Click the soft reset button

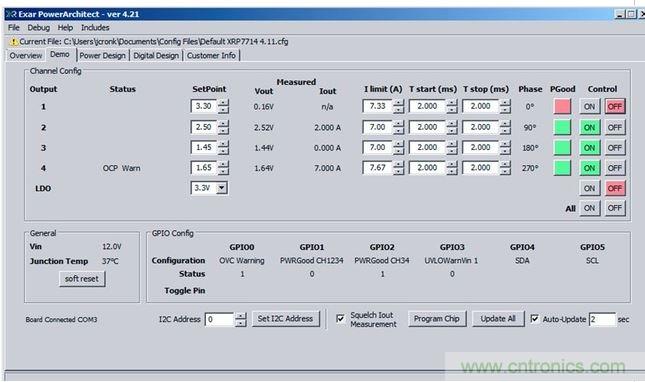[x=82, y=279]
